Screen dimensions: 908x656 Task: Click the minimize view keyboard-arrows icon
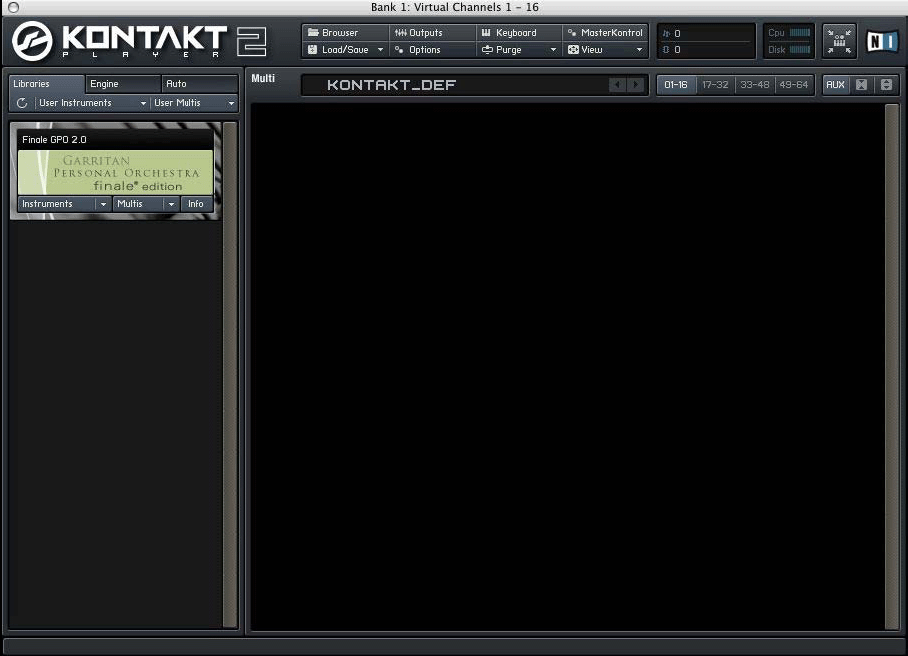839,41
